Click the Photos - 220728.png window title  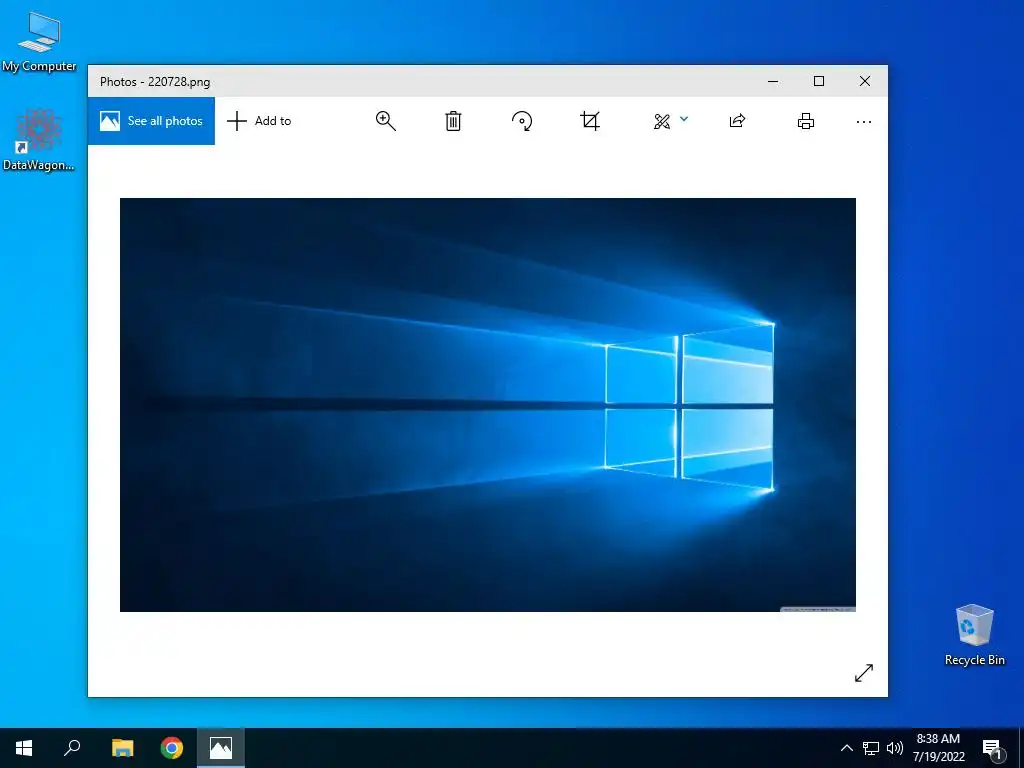[155, 82]
